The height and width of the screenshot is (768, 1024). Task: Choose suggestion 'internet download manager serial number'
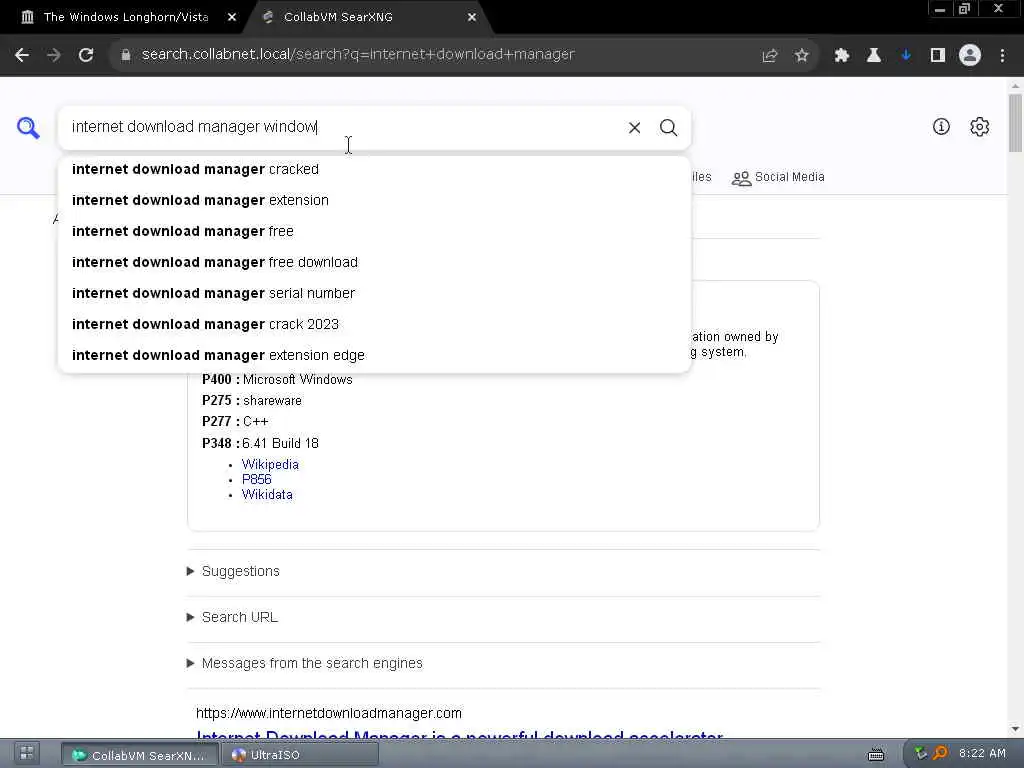374,293
